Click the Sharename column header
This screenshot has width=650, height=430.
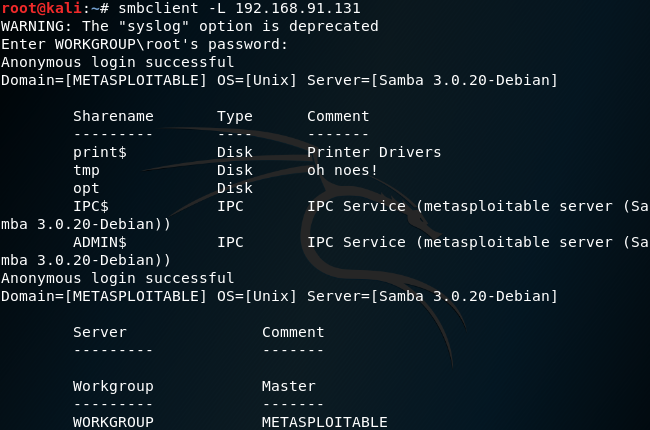pos(113,117)
